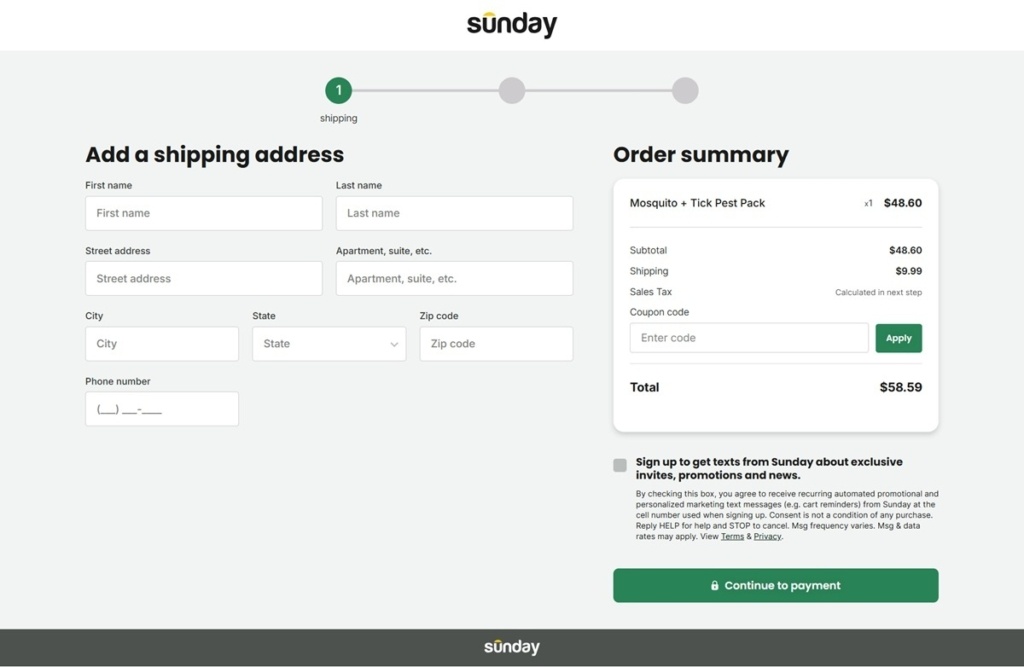Focus the Last name field
Screen dimensions: 1024x667
point(455,213)
